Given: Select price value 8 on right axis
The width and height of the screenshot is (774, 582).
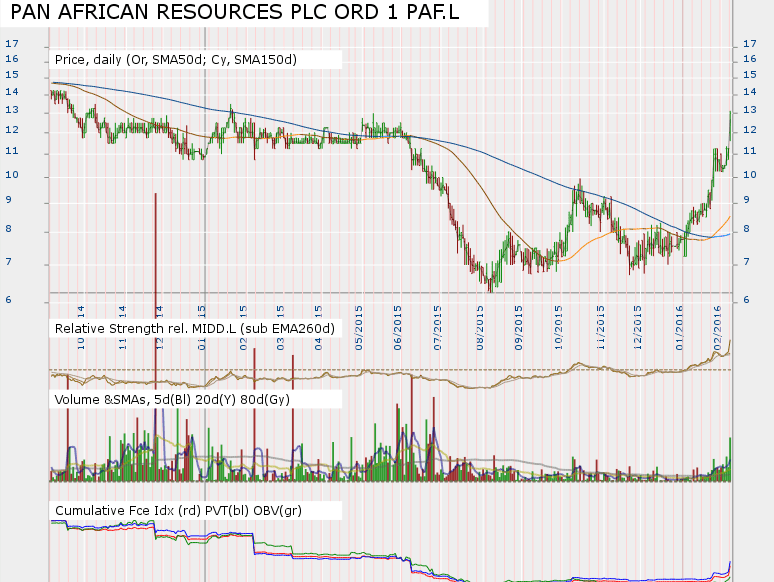Looking at the screenshot, I should pyautogui.click(x=746, y=229).
